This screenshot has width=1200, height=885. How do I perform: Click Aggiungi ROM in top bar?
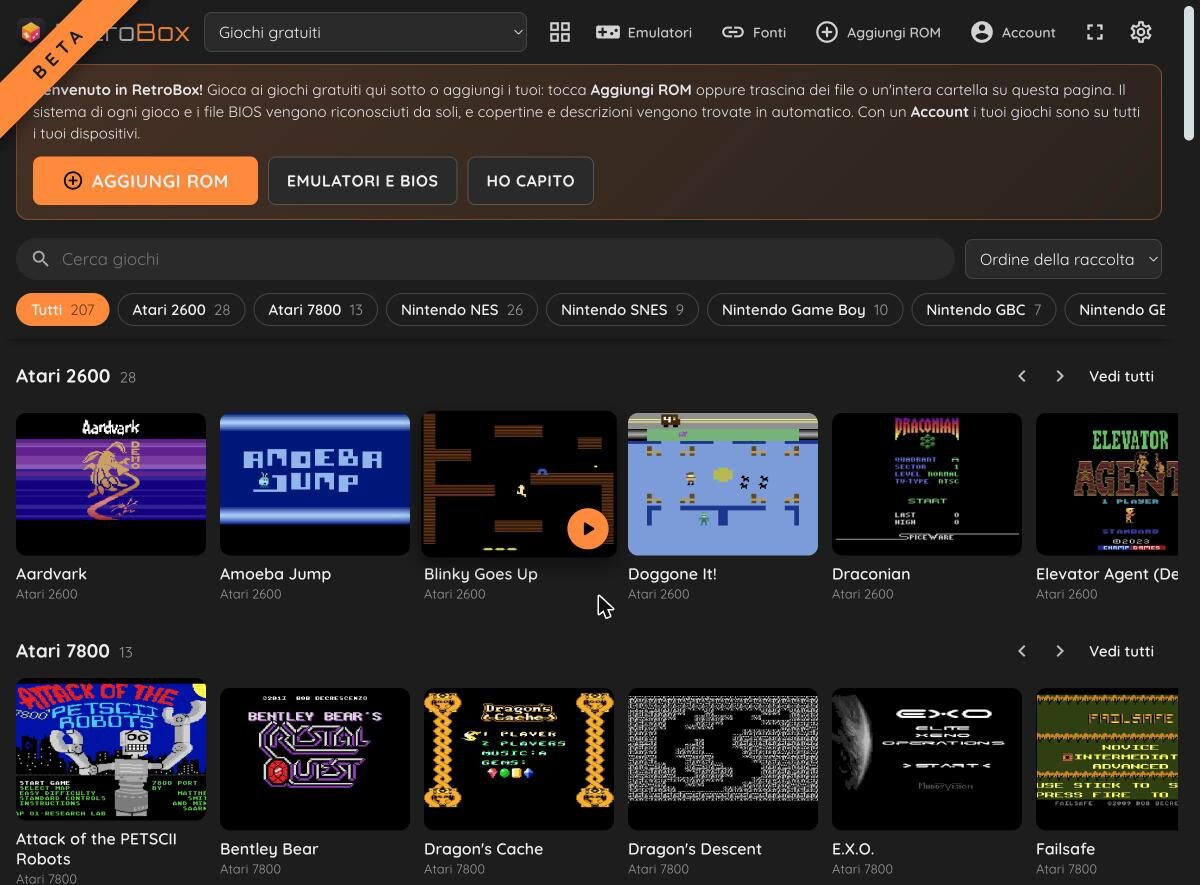tap(879, 32)
